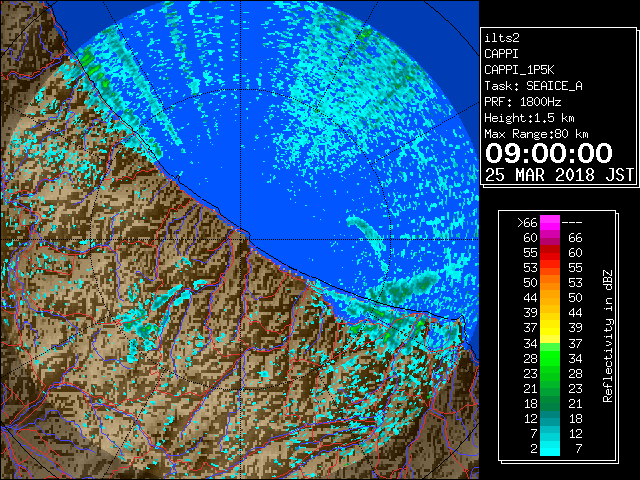Viewport: 640px width, 480px height.
Task: Click the PRF: 1800Hz text
Action: click(522, 102)
